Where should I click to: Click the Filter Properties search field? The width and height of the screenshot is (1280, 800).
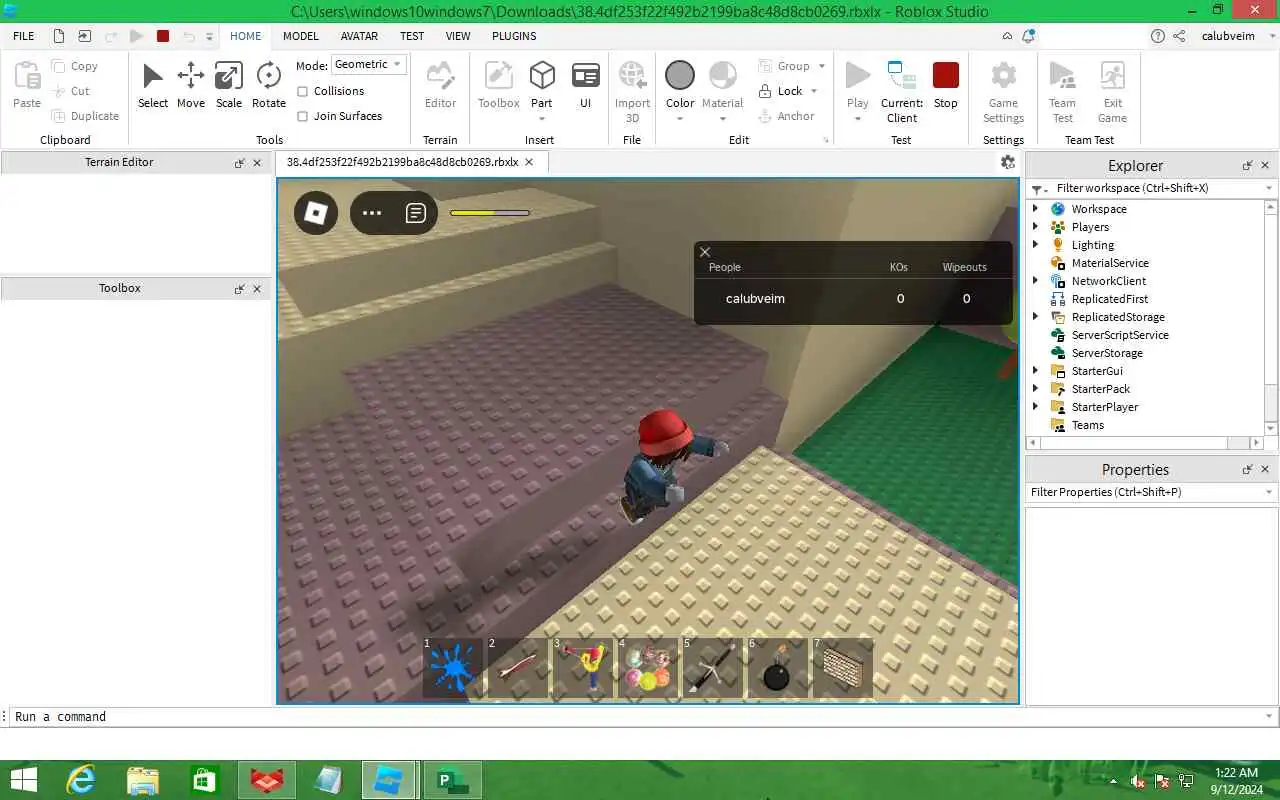click(x=1152, y=492)
